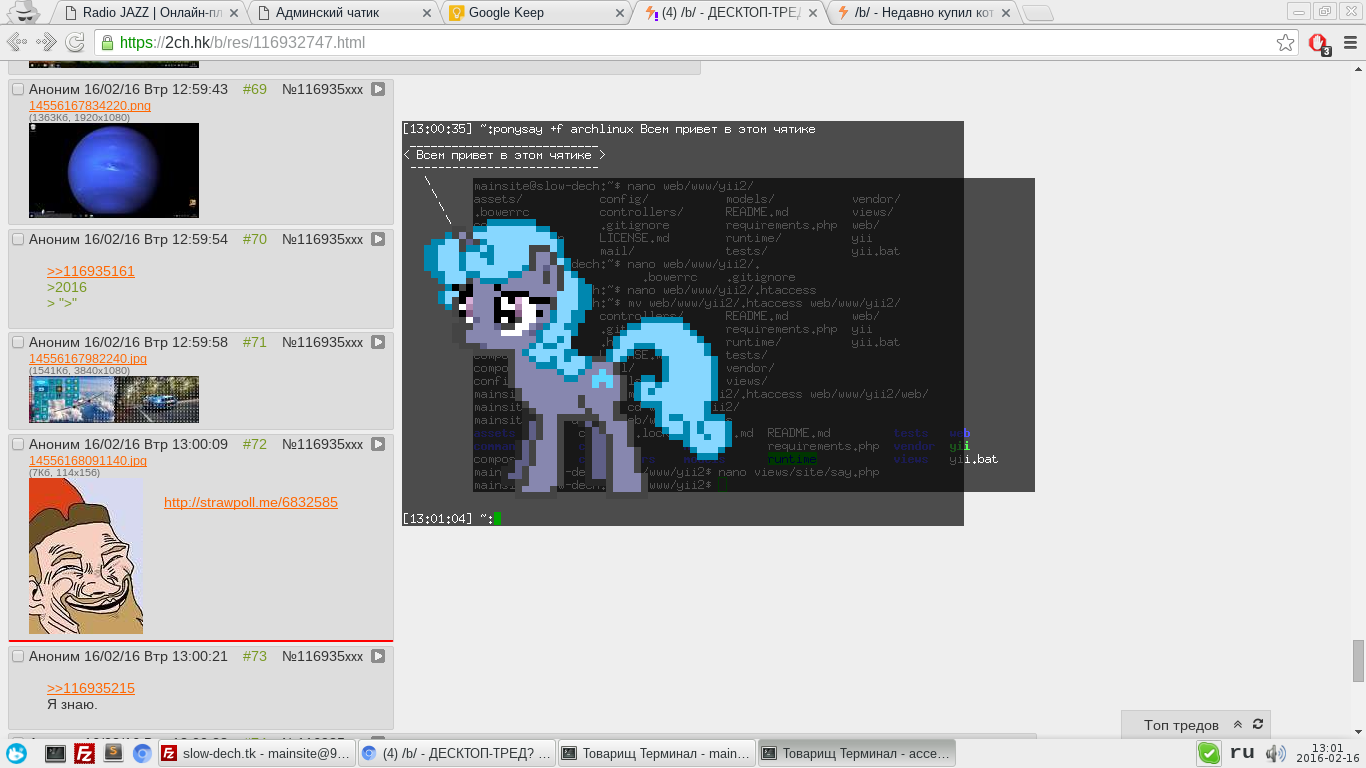Open post menu arrow on post #73

[378, 656]
